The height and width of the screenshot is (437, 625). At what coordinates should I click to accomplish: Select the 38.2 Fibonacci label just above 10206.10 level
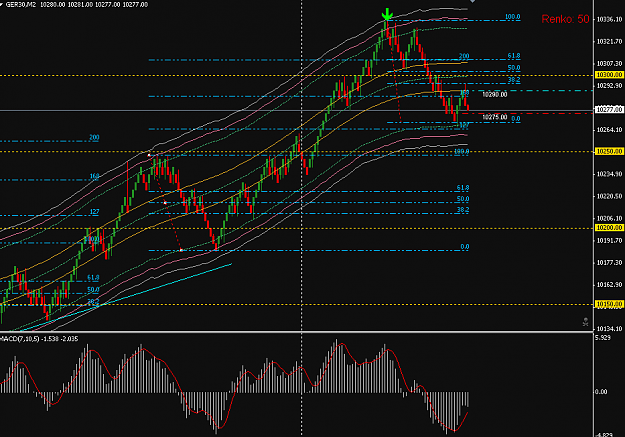coord(463,209)
